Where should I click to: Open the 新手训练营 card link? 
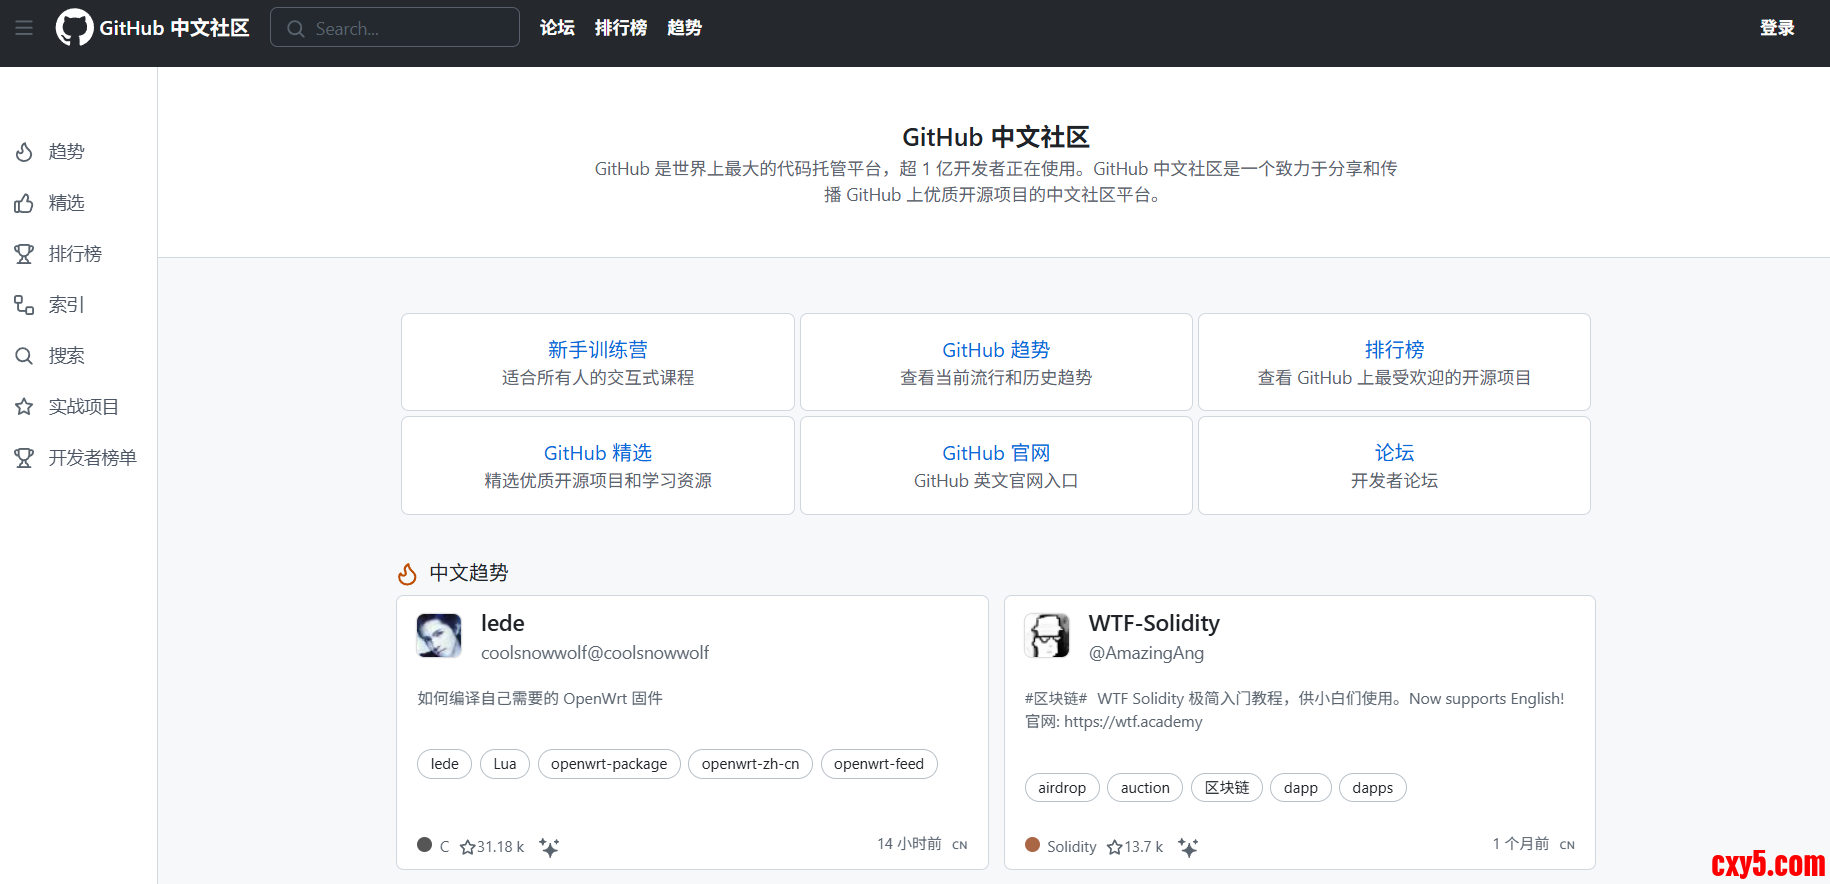tap(597, 350)
